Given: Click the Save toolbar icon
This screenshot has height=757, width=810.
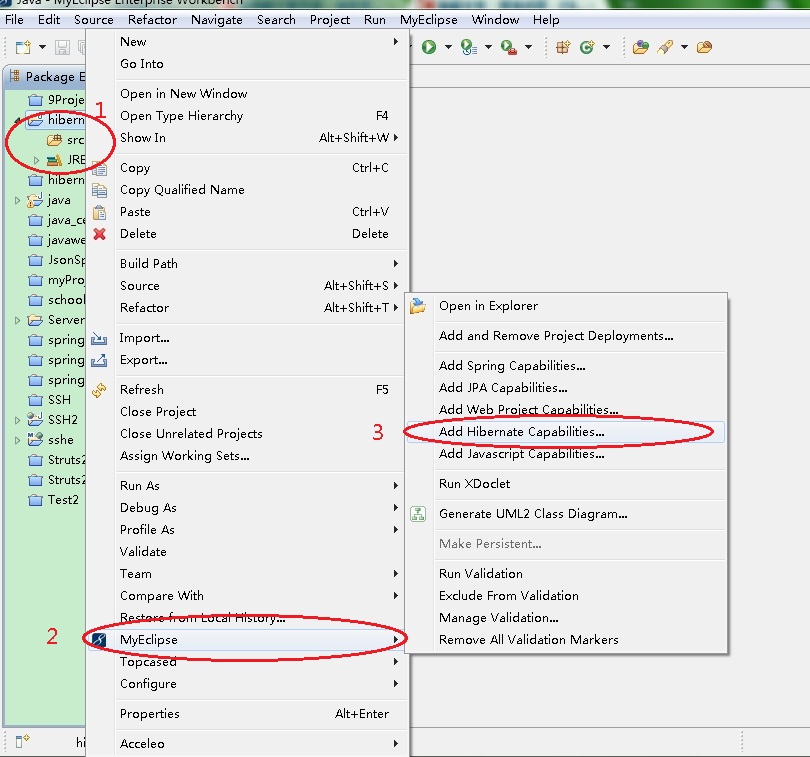Looking at the screenshot, I should 62,48.
